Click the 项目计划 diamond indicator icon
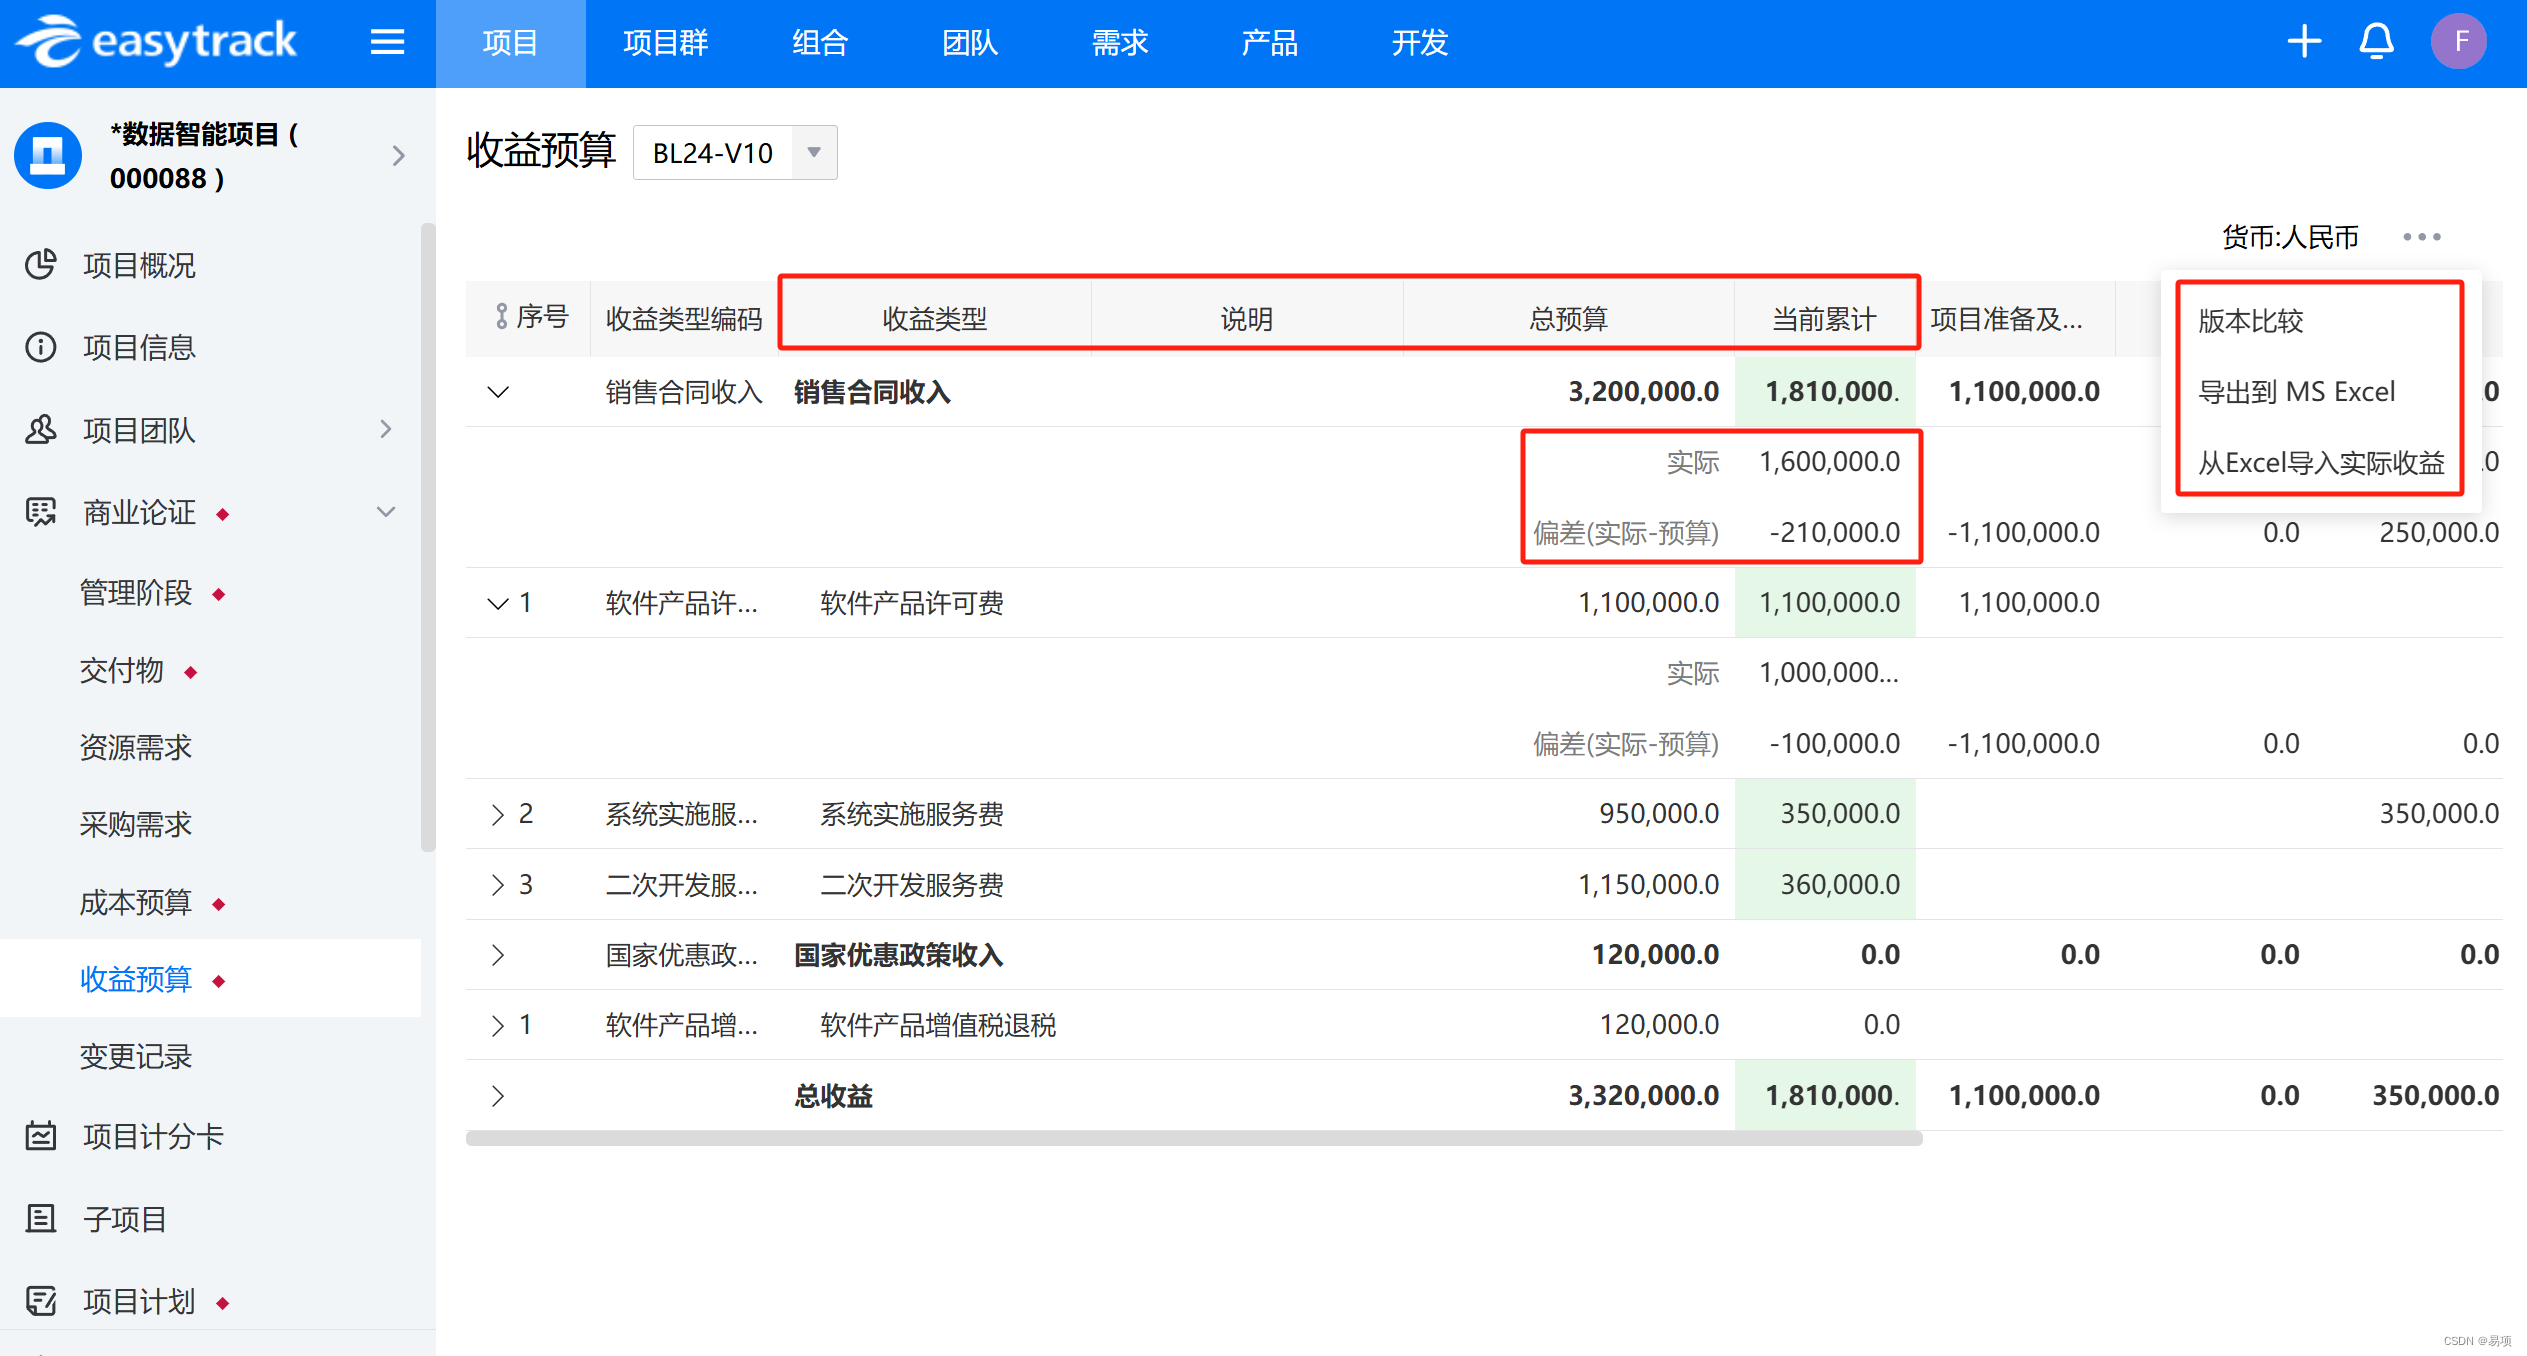 (219, 1311)
